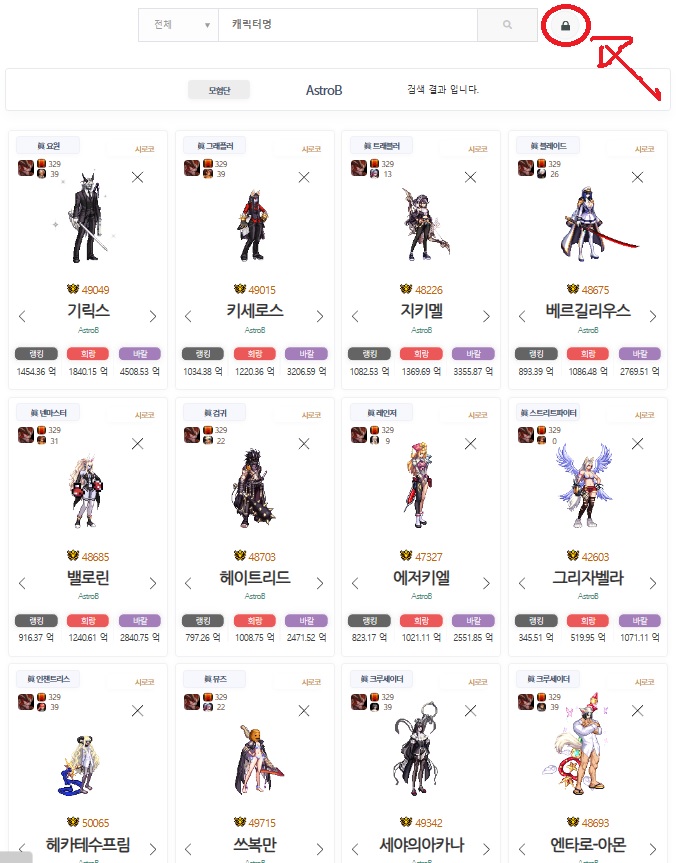The width and height of the screenshot is (676, 863).
Task: Select 랭킹 badge on 기릭스 card
Action: (36, 354)
